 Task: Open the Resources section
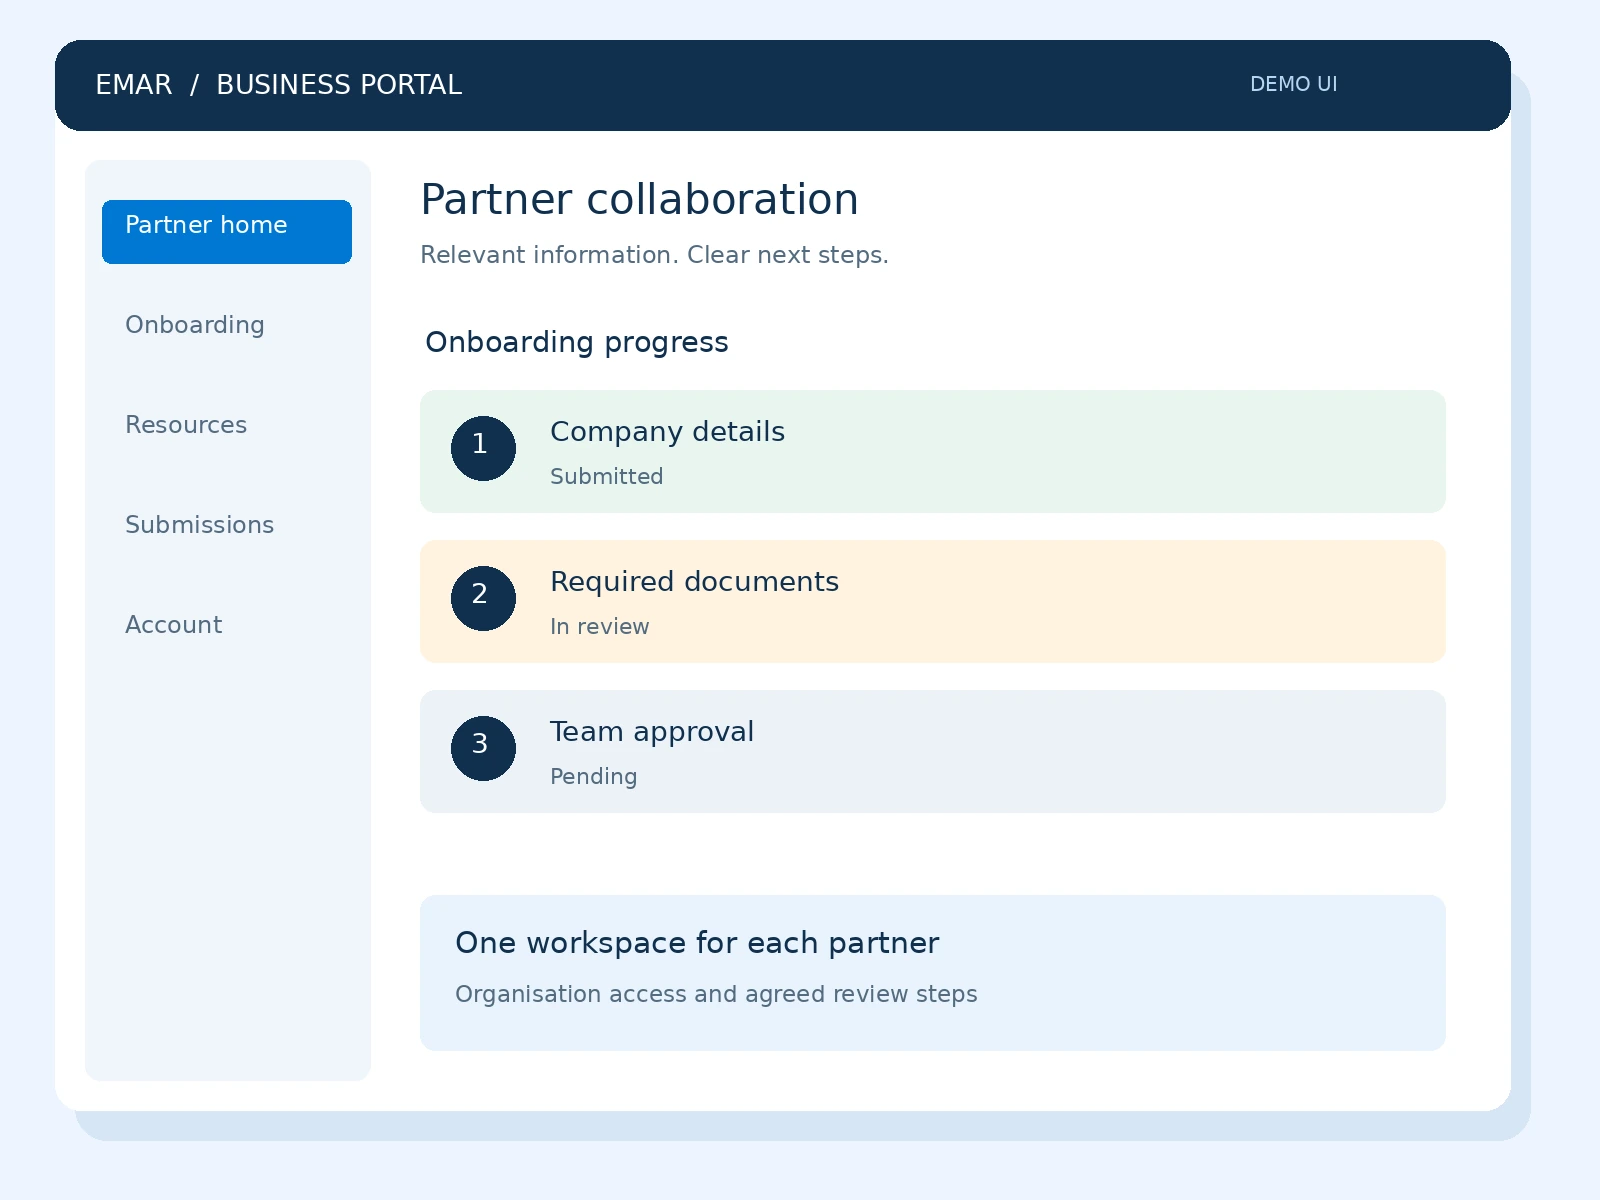tap(186, 425)
